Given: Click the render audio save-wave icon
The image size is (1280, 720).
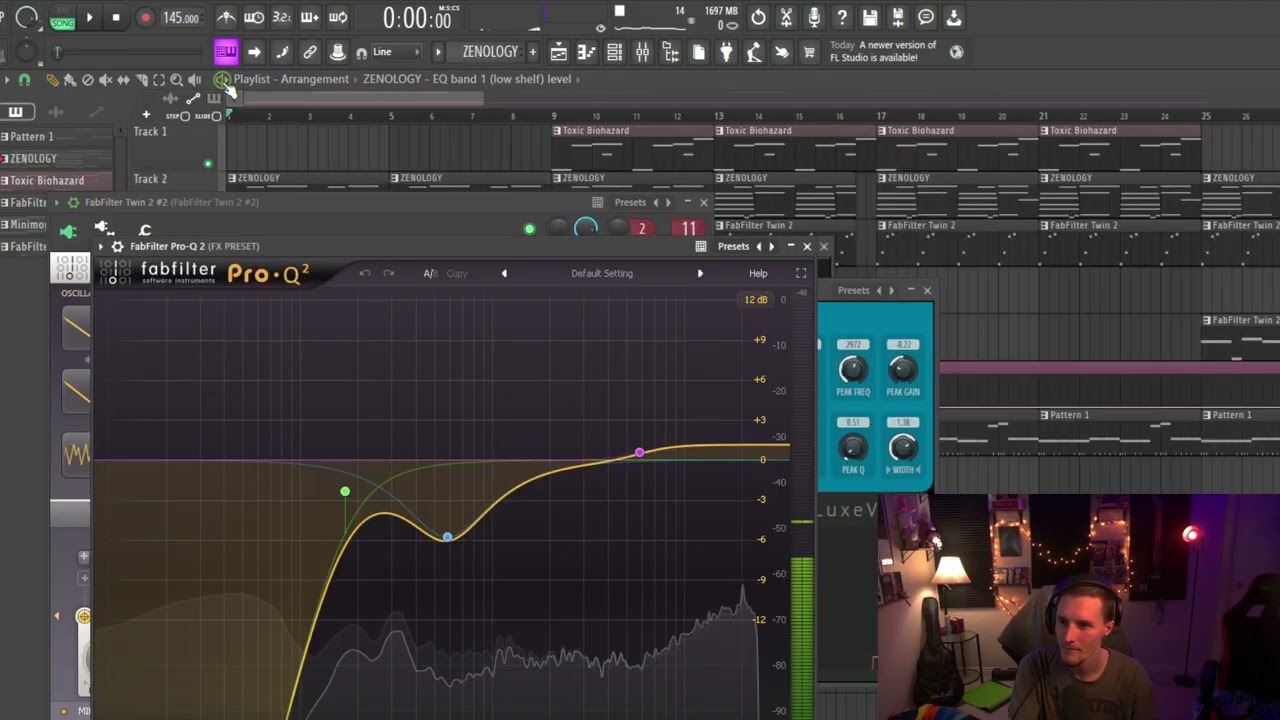Looking at the screenshot, I should pyautogui.click(x=898, y=17).
